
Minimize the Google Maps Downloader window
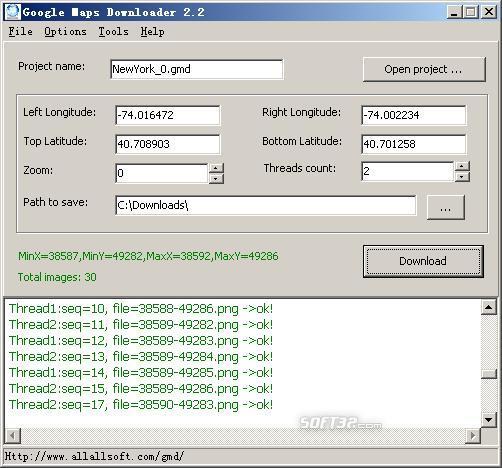(454, 12)
